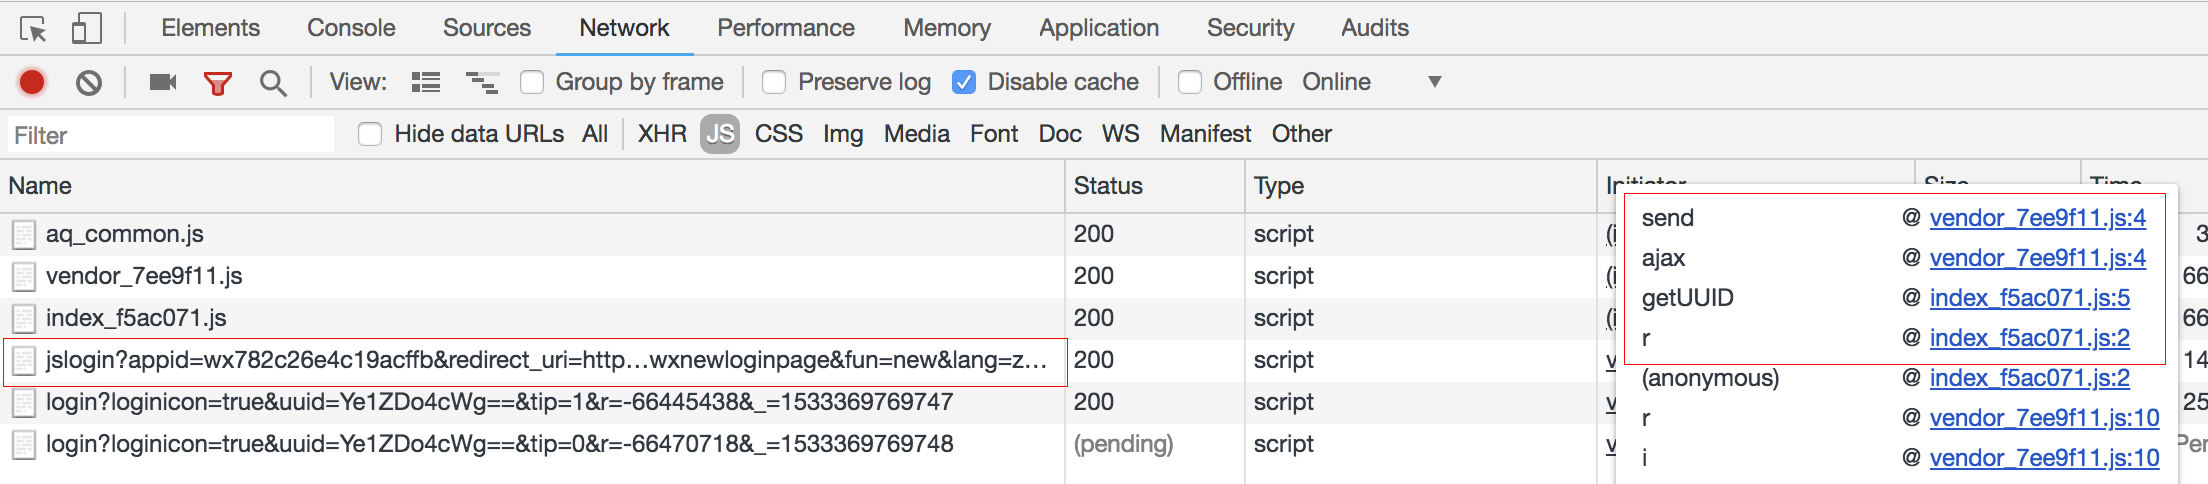Open the Sources tab
Viewport: 2208px width, 484px height.
(x=487, y=28)
